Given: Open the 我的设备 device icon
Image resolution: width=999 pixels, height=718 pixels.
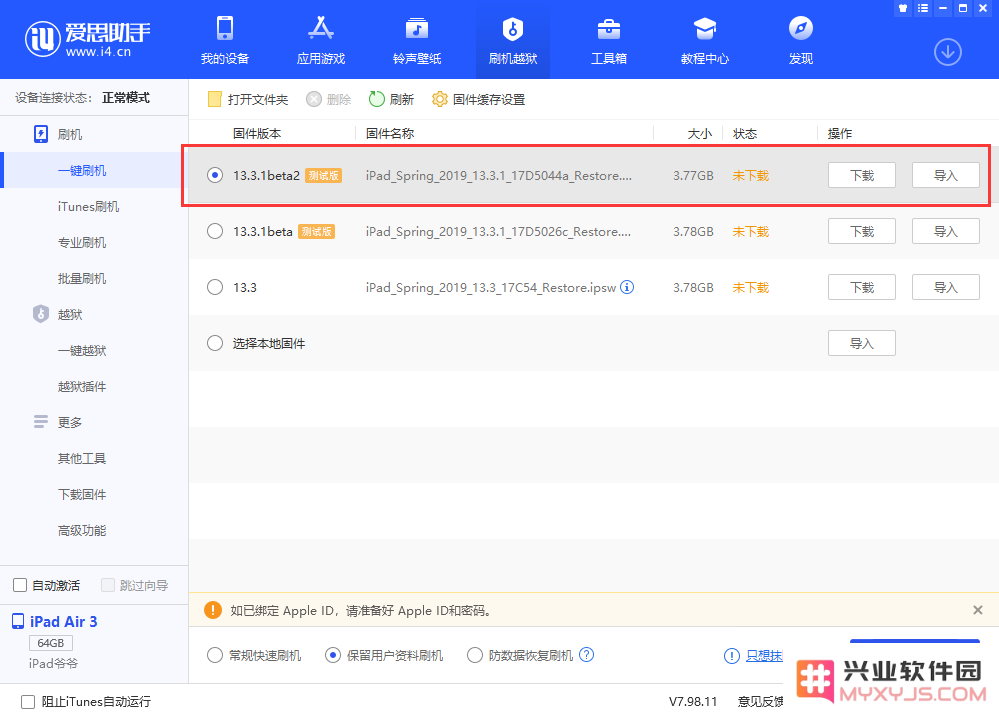Looking at the screenshot, I should click(x=225, y=29).
